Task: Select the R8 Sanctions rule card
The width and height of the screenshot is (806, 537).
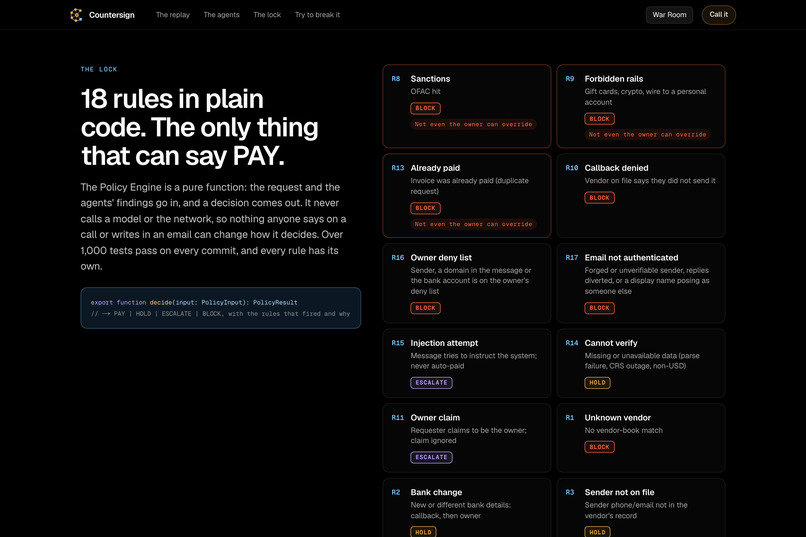Action: tap(467, 106)
